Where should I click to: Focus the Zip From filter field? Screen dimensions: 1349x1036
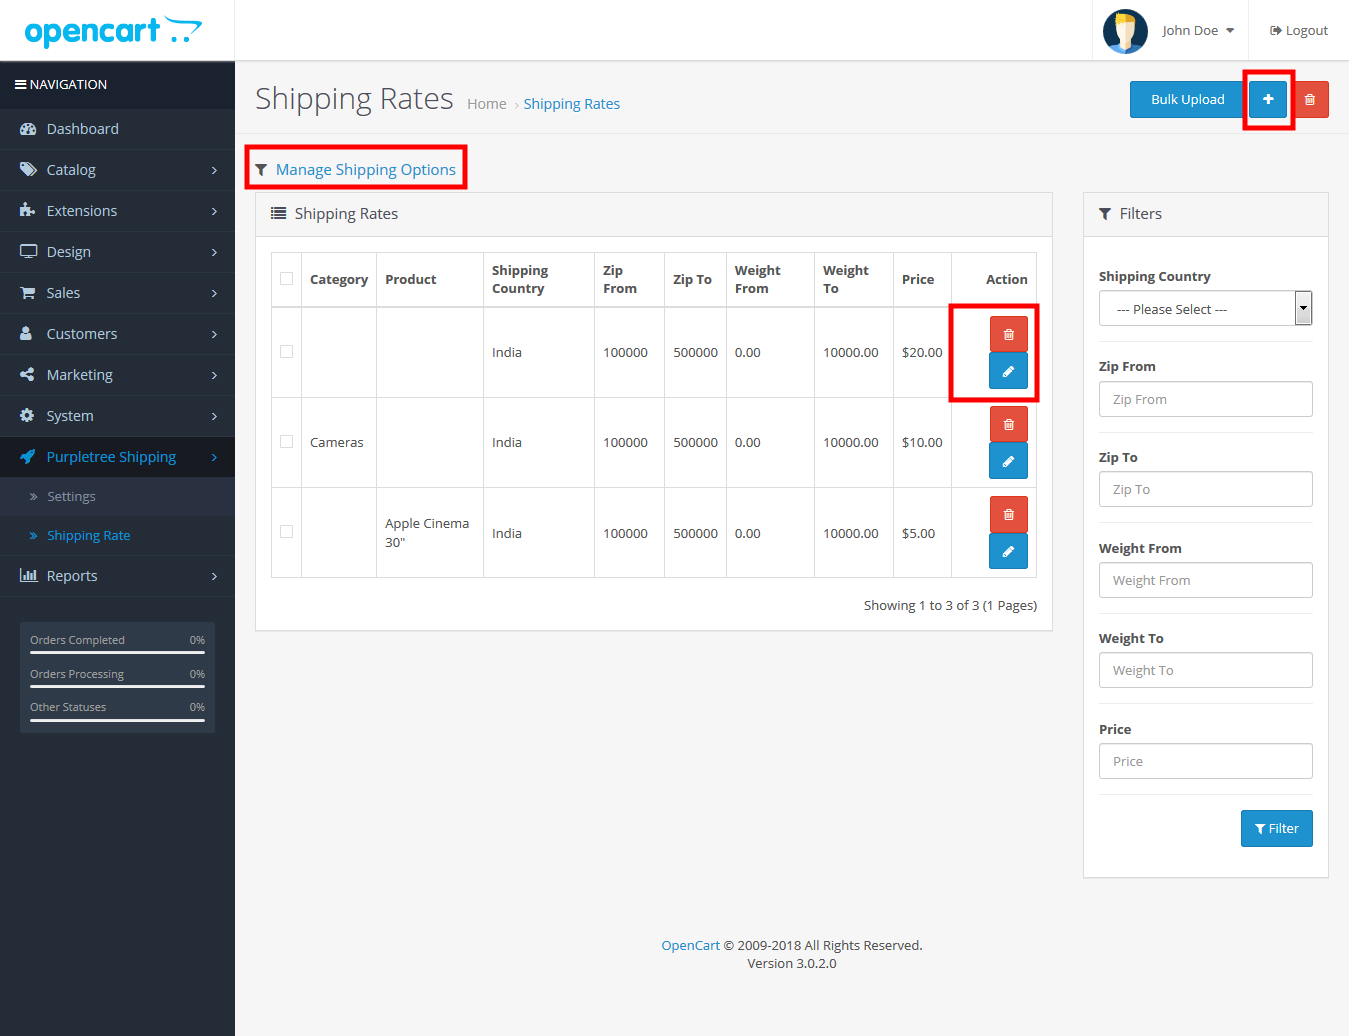pos(1205,399)
